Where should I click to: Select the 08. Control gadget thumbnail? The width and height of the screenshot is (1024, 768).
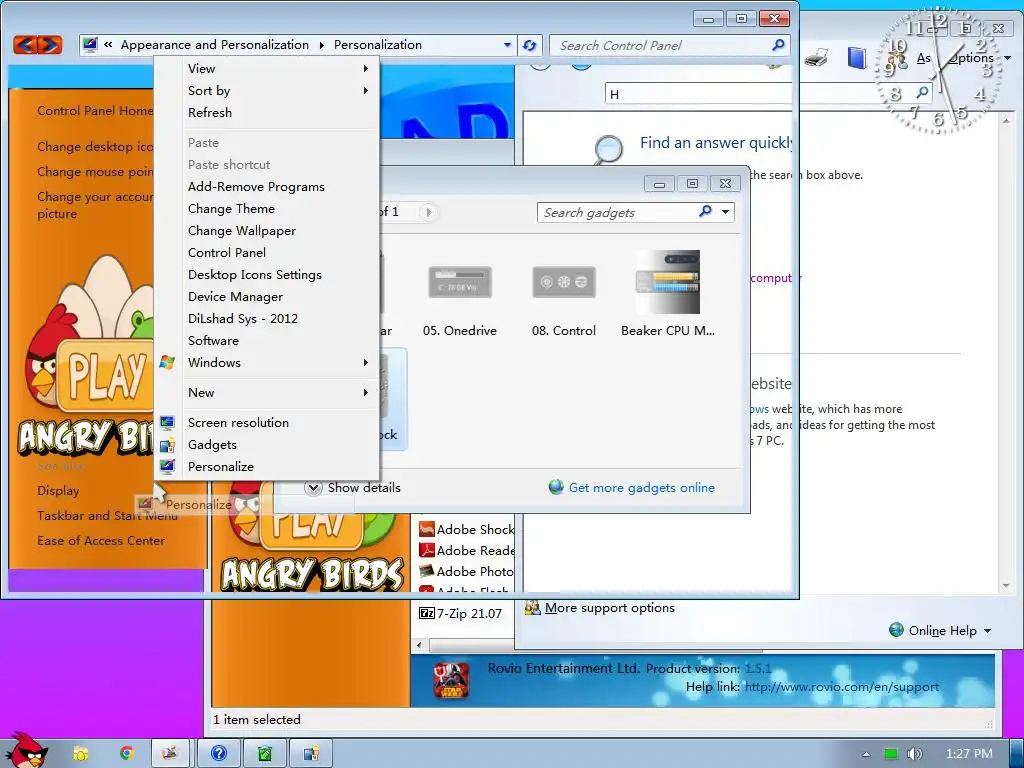click(564, 282)
